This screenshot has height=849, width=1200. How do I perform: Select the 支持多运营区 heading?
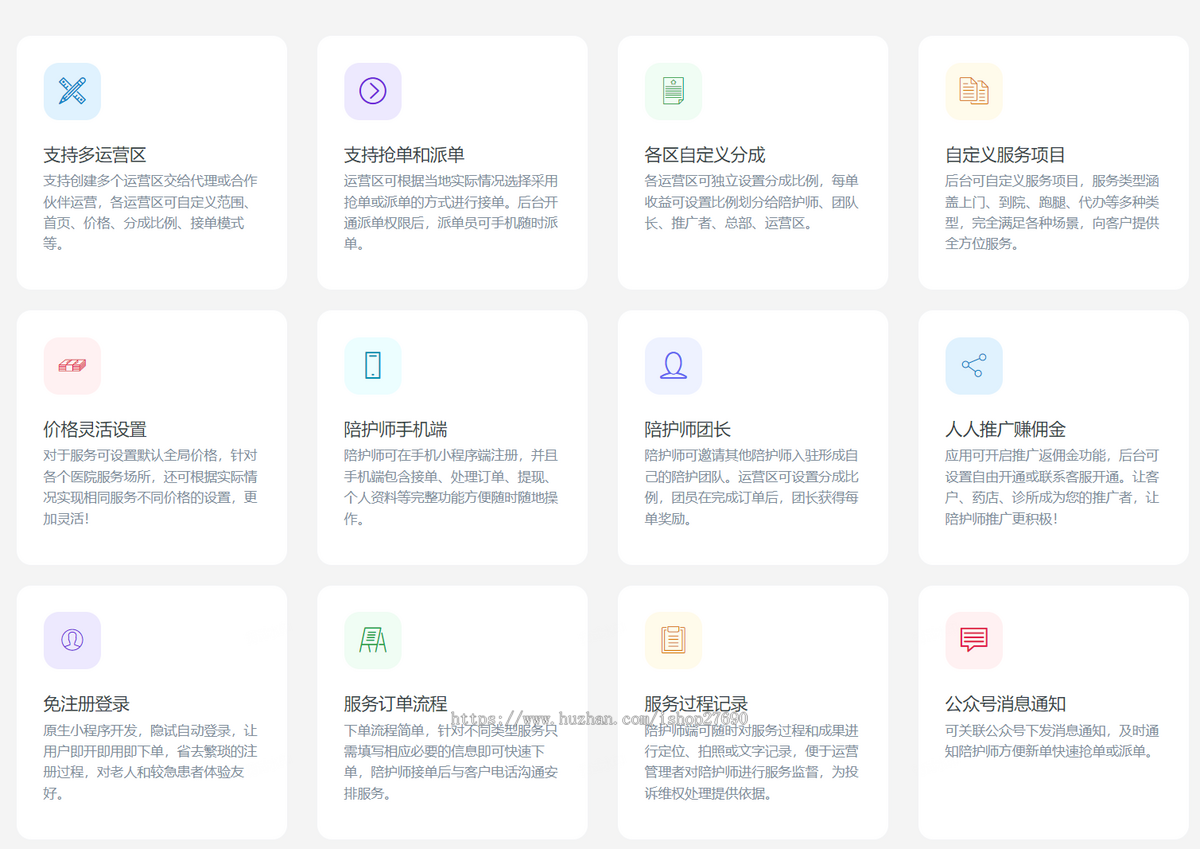tap(95, 155)
